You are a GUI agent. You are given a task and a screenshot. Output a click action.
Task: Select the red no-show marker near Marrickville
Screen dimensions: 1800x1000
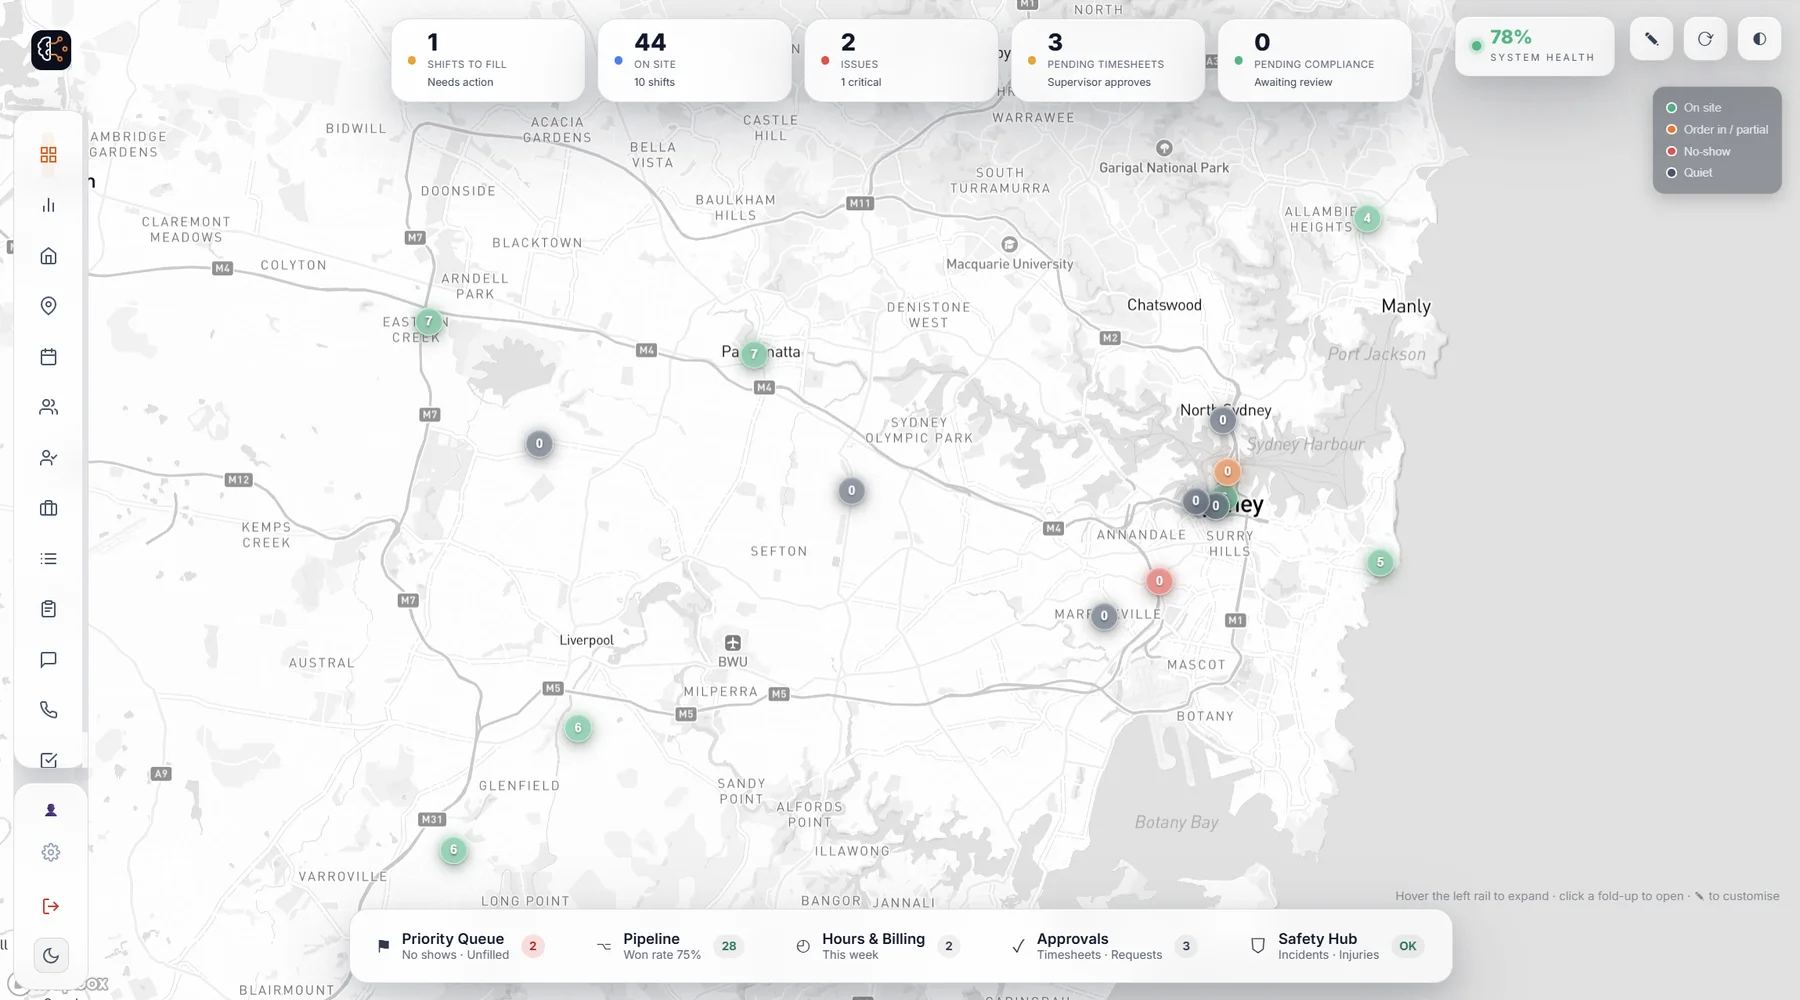point(1159,581)
